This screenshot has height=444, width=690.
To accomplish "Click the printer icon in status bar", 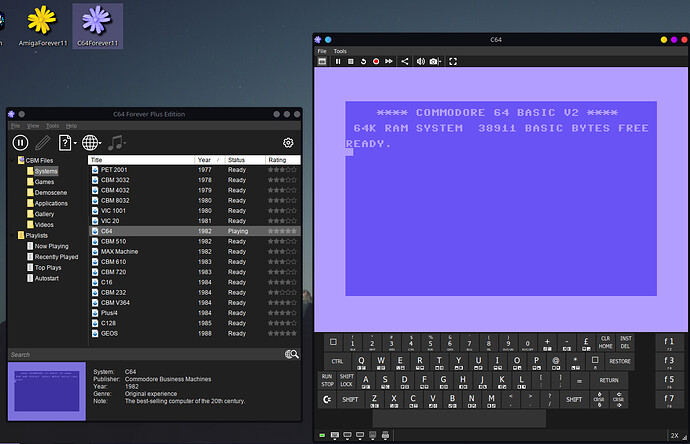I will click(385, 436).
